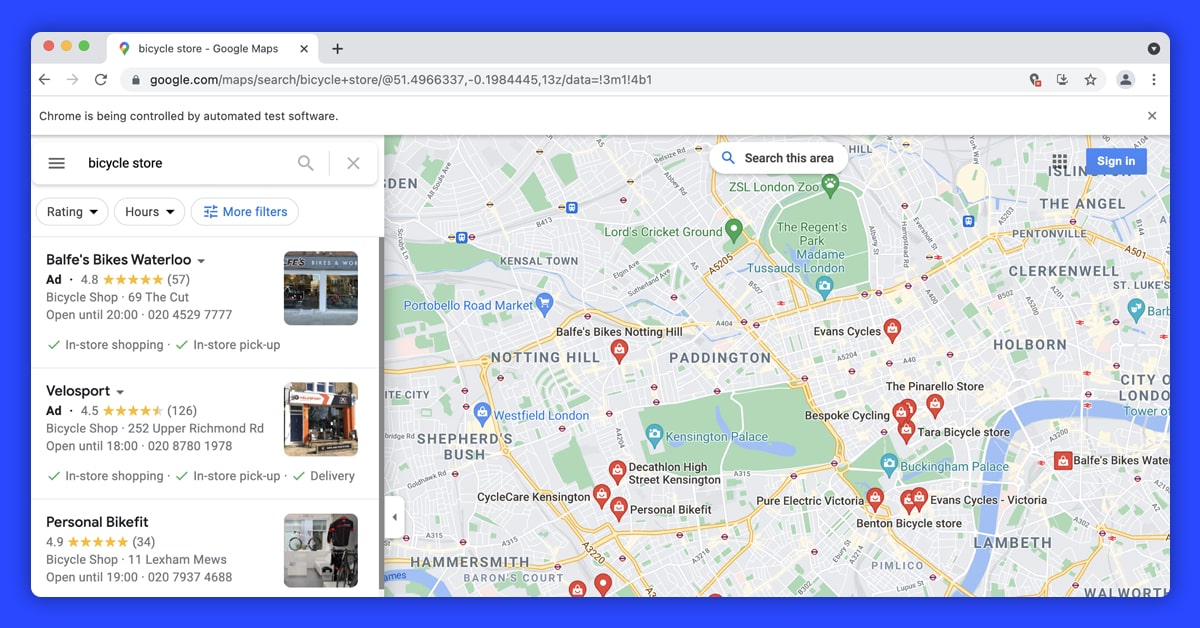Click the Portobello Road Market shopping marker

tap(544, 301)
